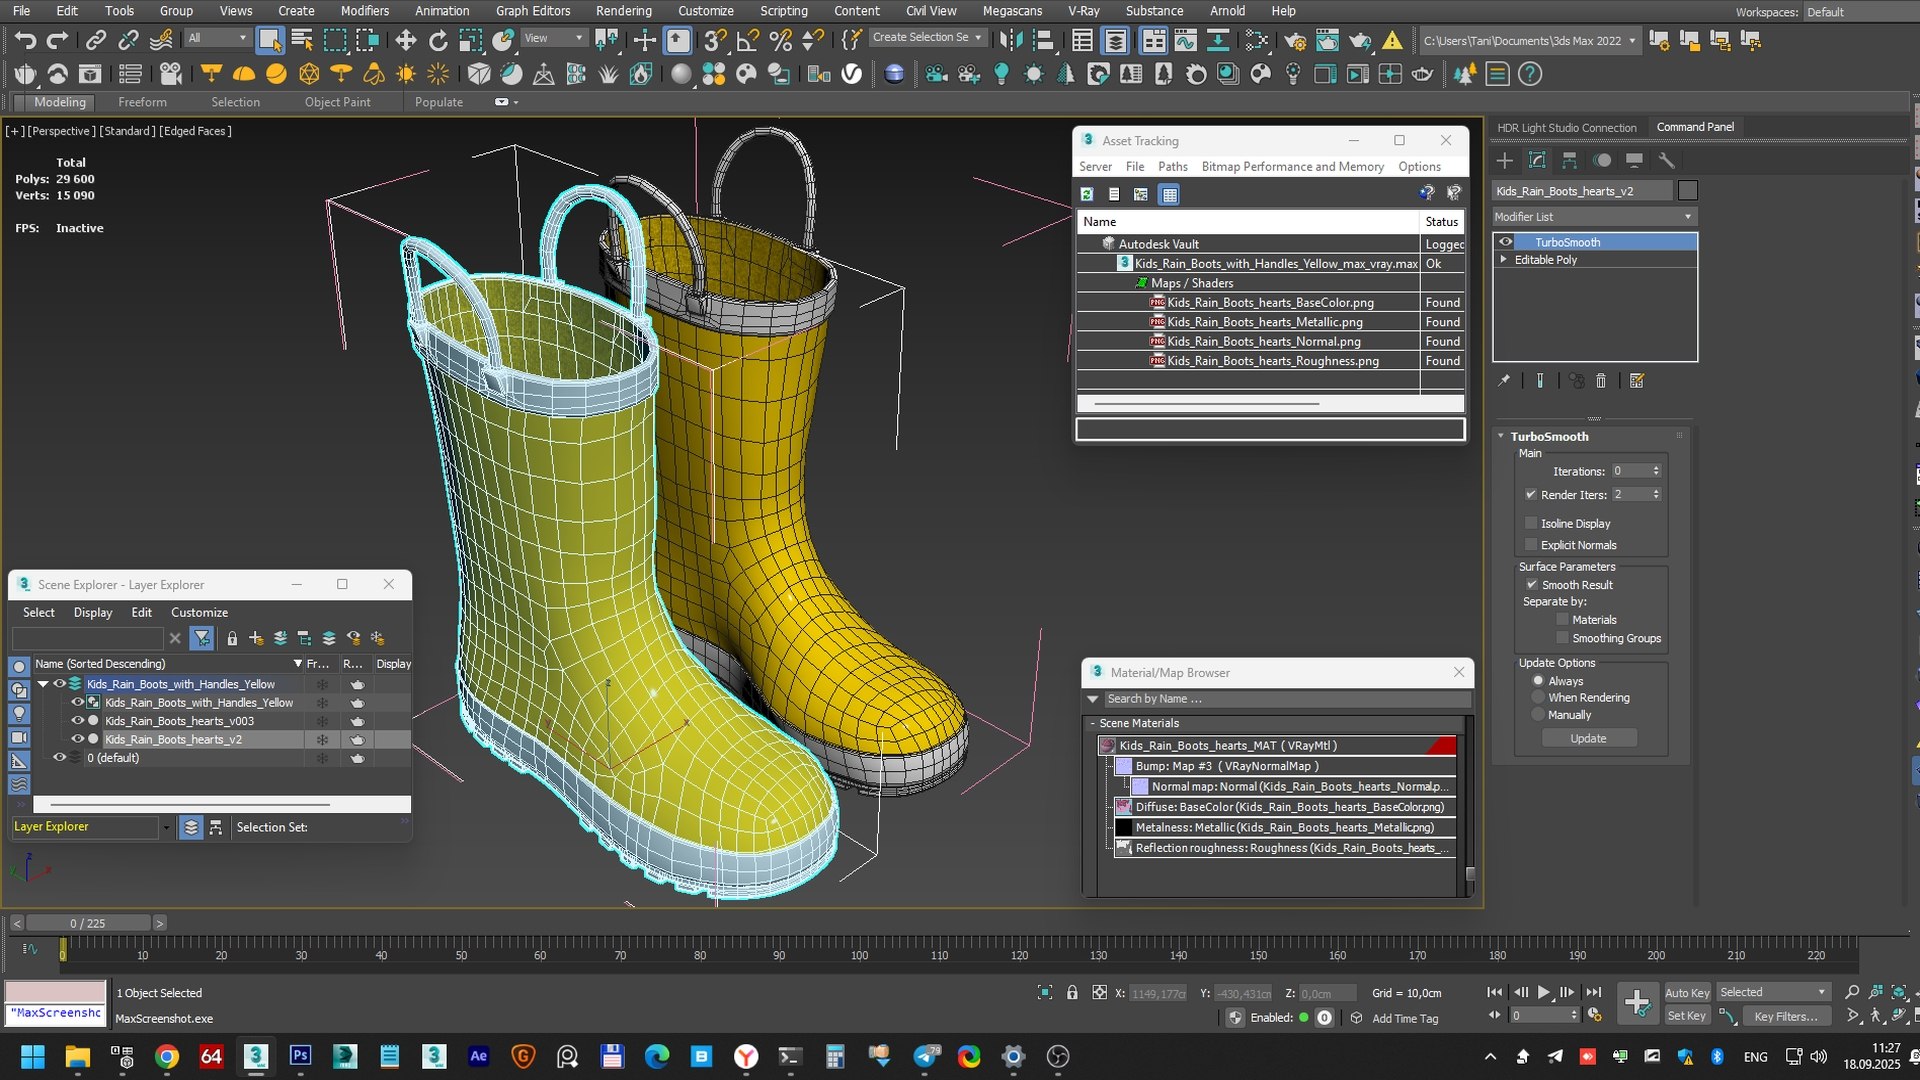The height and width of the screenshot is (1080, 1920).
Task: Select Table View icon in Asset Tracking
Action: pos(1169,194)
